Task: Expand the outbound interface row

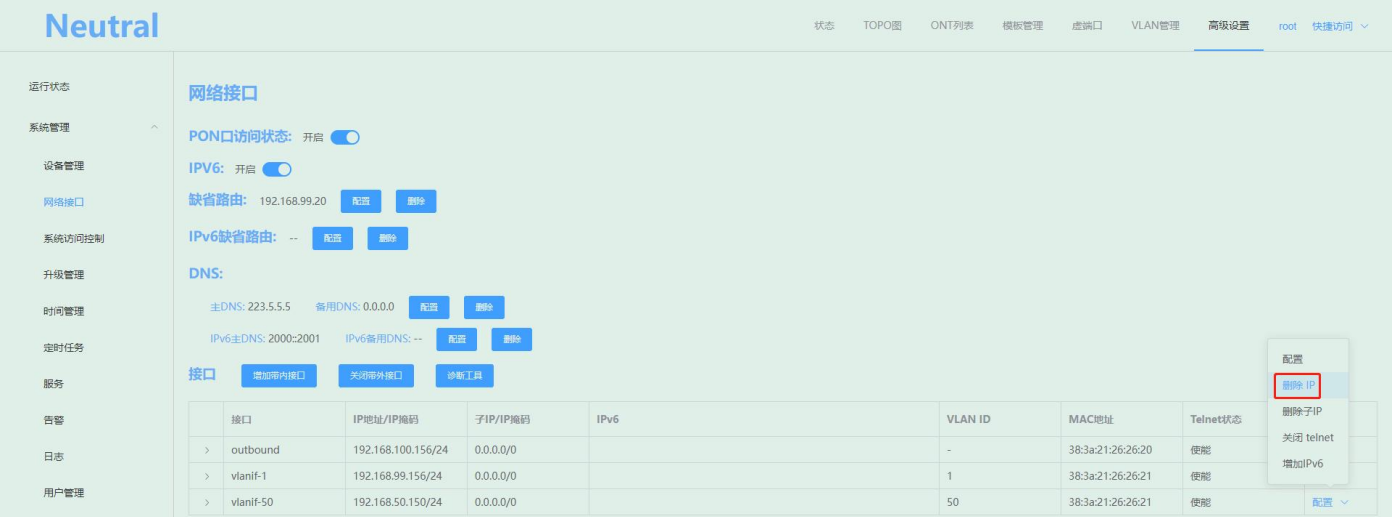Action: point(207,450)
